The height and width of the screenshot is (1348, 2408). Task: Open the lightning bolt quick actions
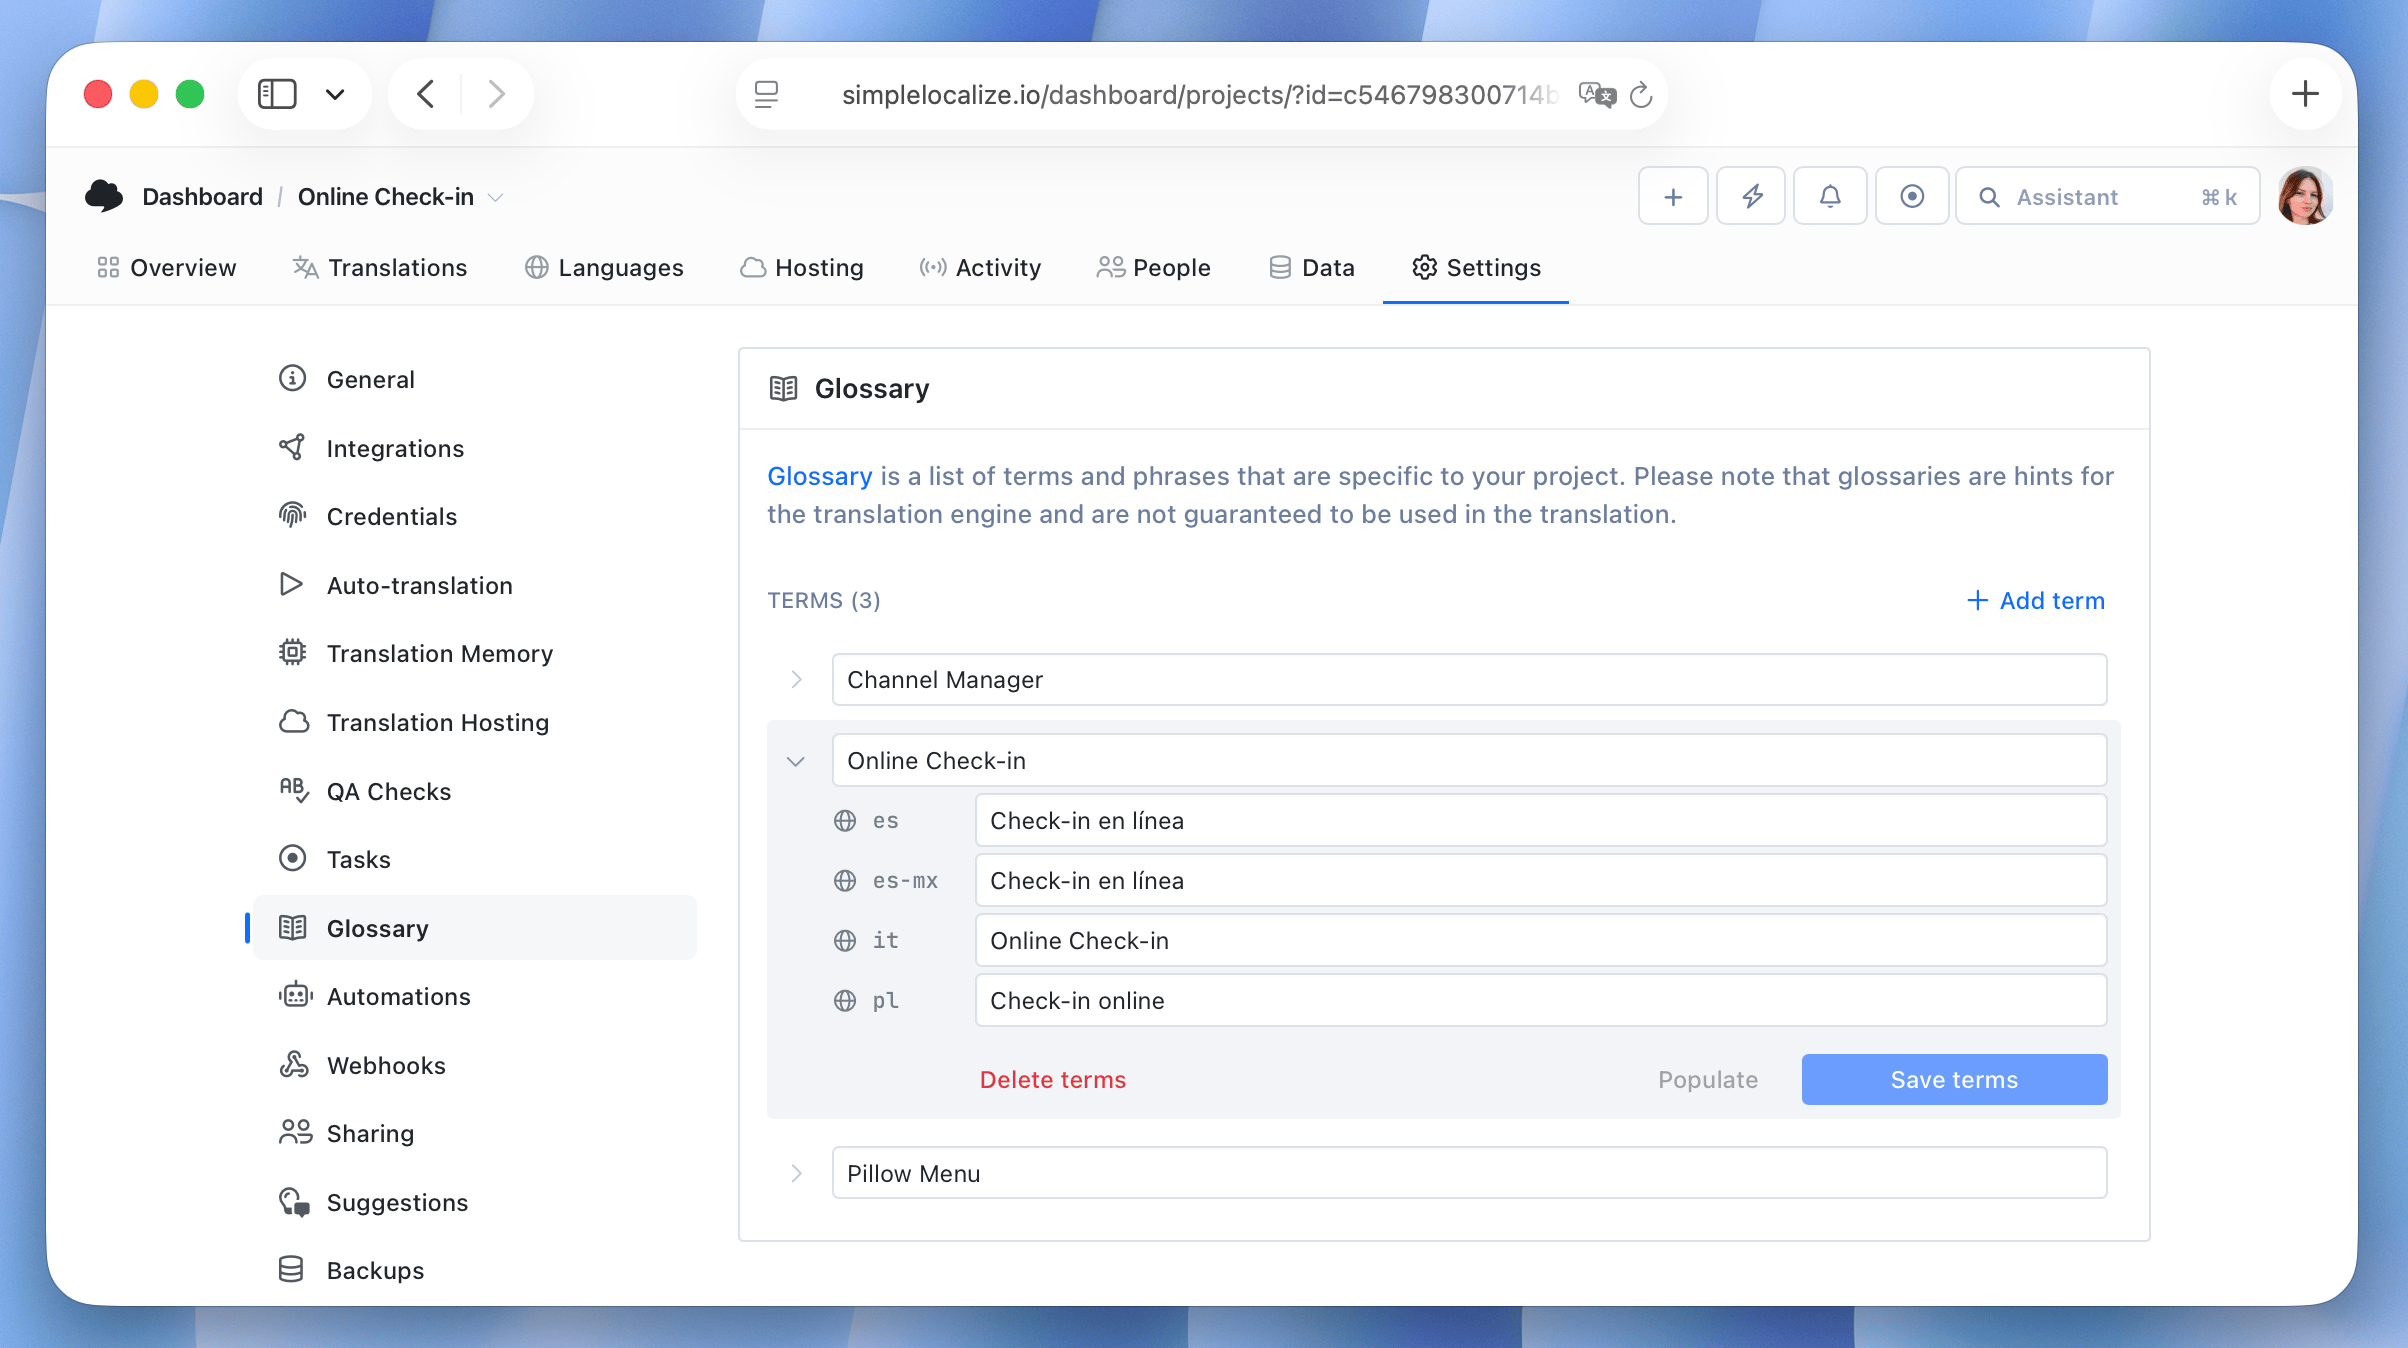coord(1752,196)
